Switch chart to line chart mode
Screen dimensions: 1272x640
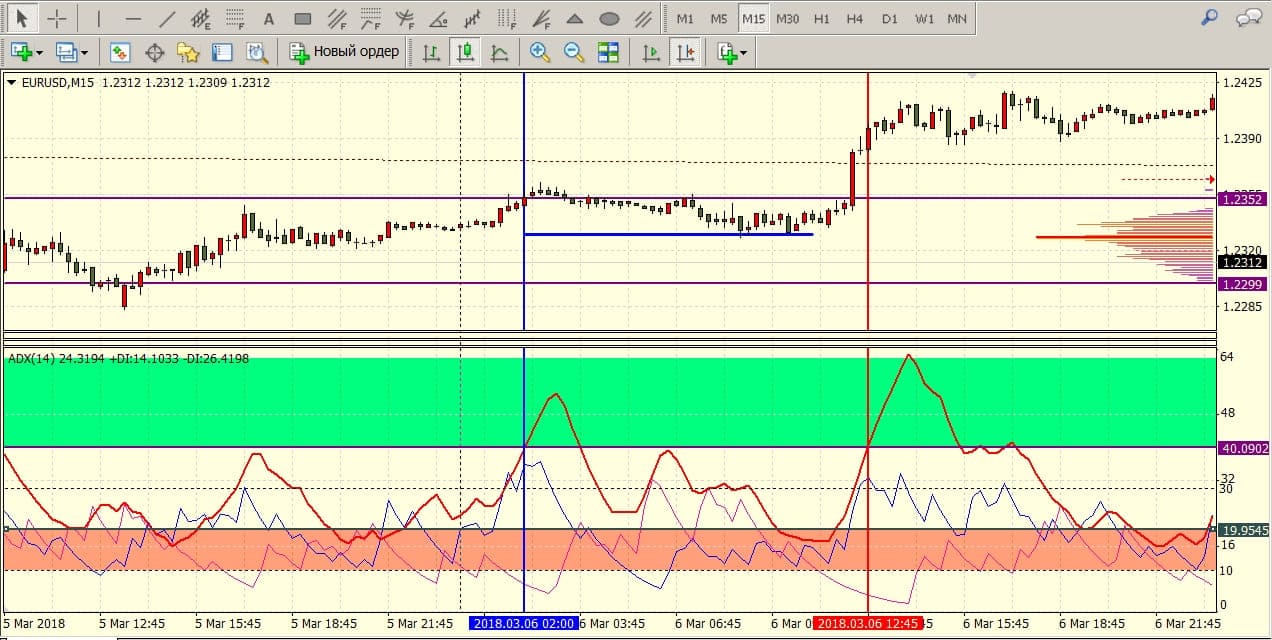(498, 52)
